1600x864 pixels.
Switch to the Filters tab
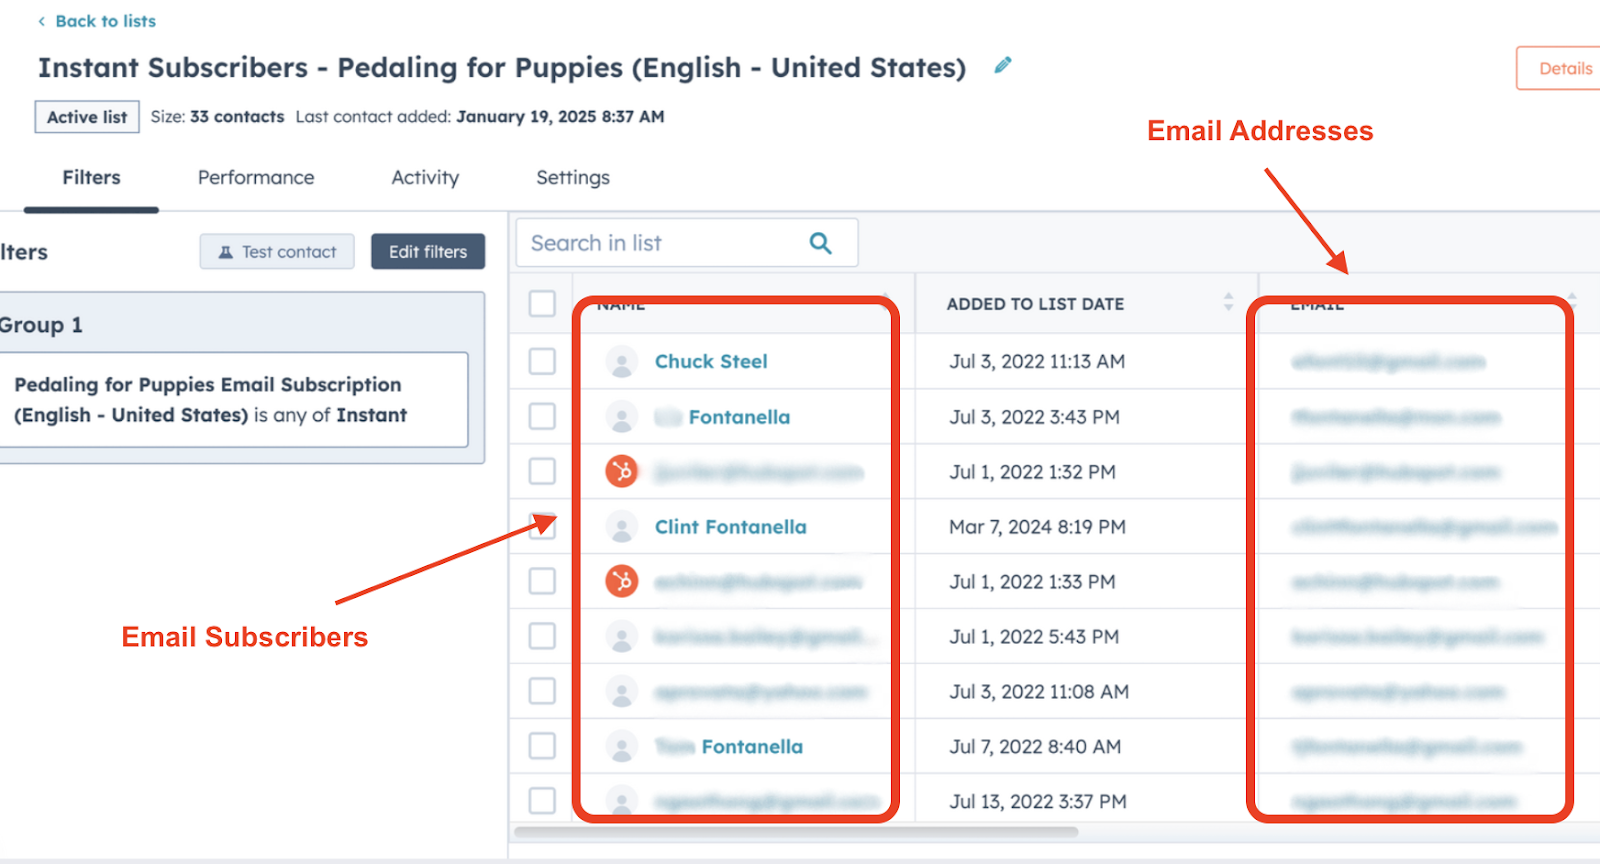pyautogui.click(x=91, y=178)
